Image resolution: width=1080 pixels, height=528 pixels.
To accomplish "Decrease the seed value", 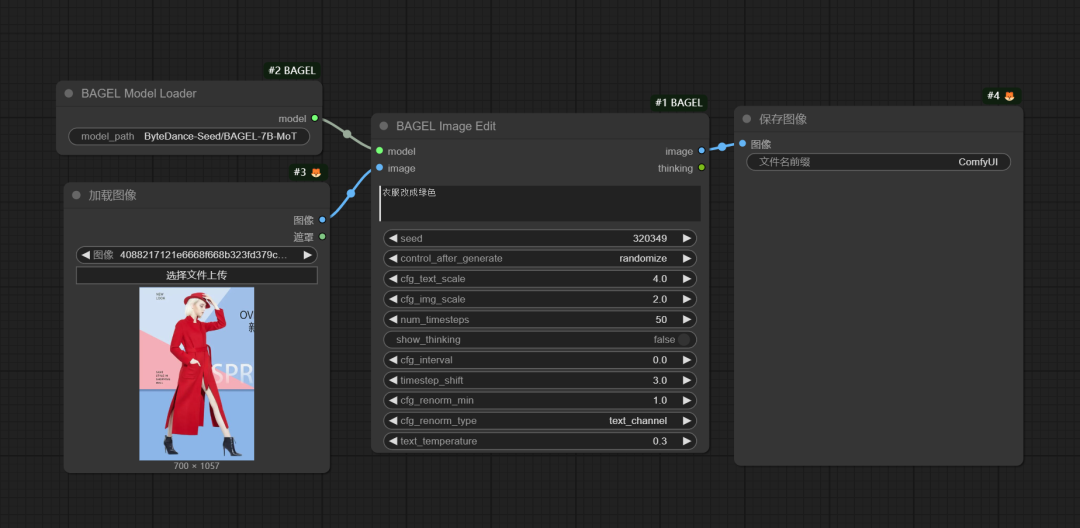I will [393, 238].
